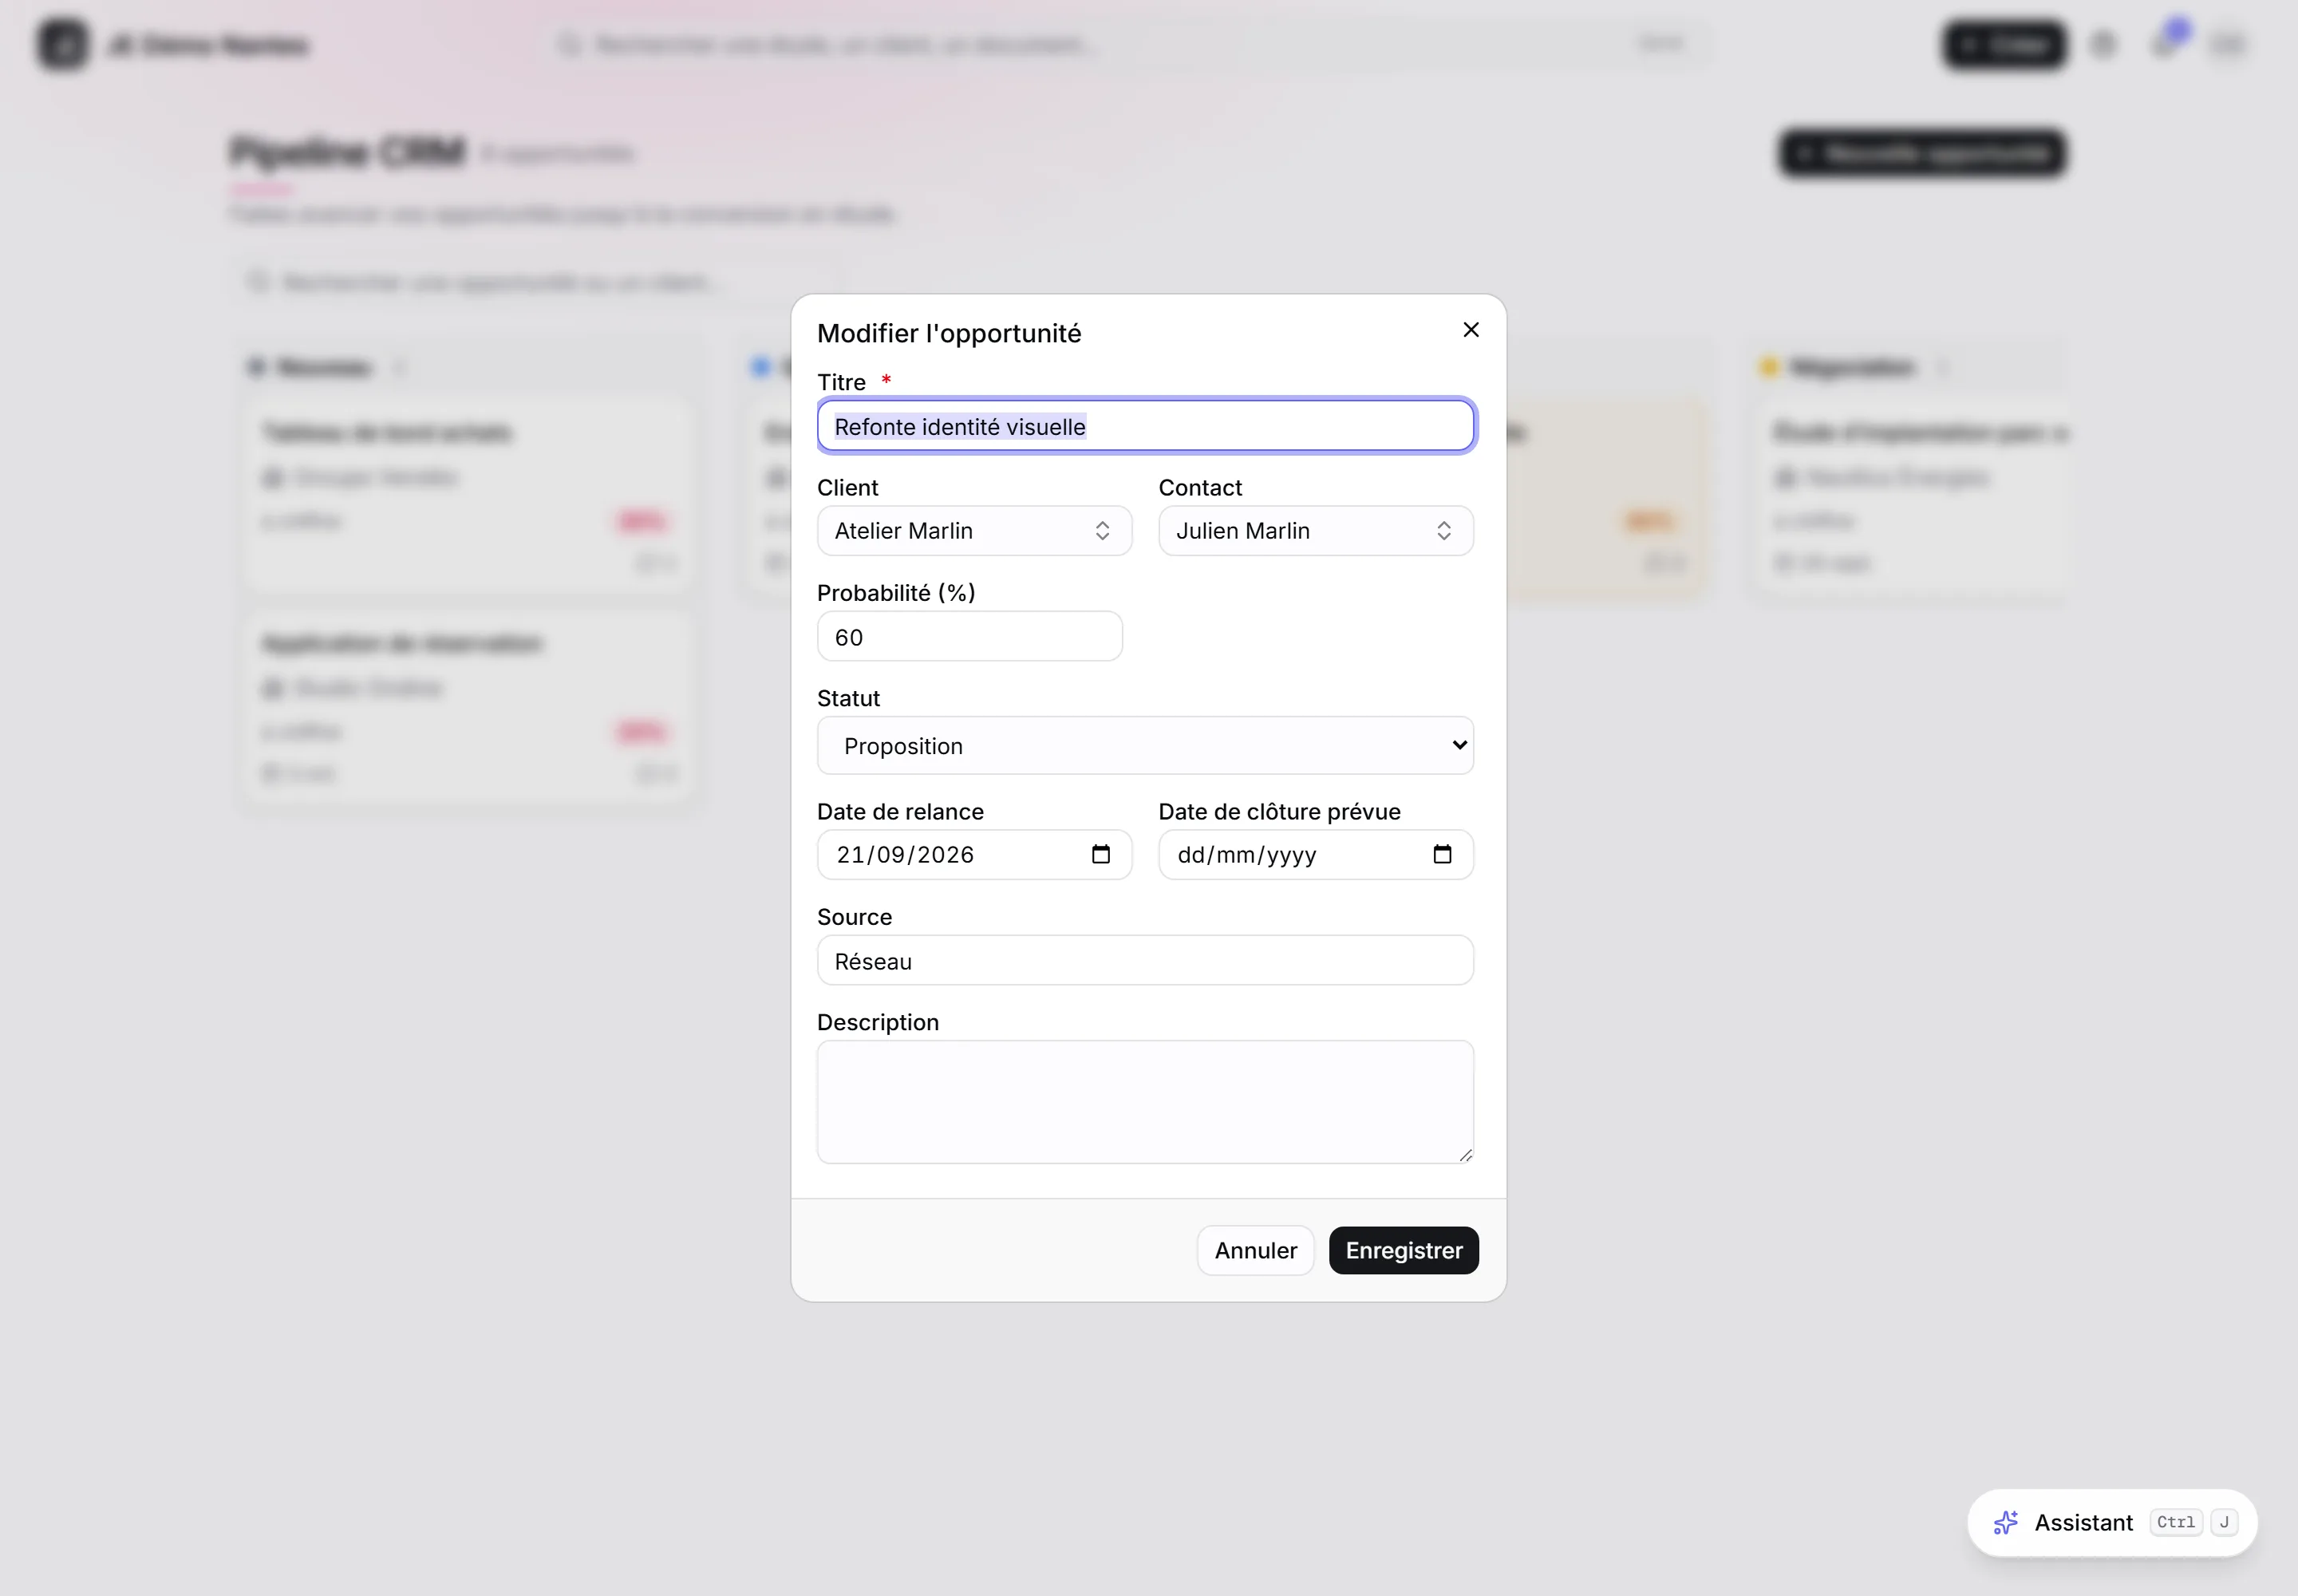
Task: Cancel editing with the Annuler button
Action: (x=1255, y=1251)
